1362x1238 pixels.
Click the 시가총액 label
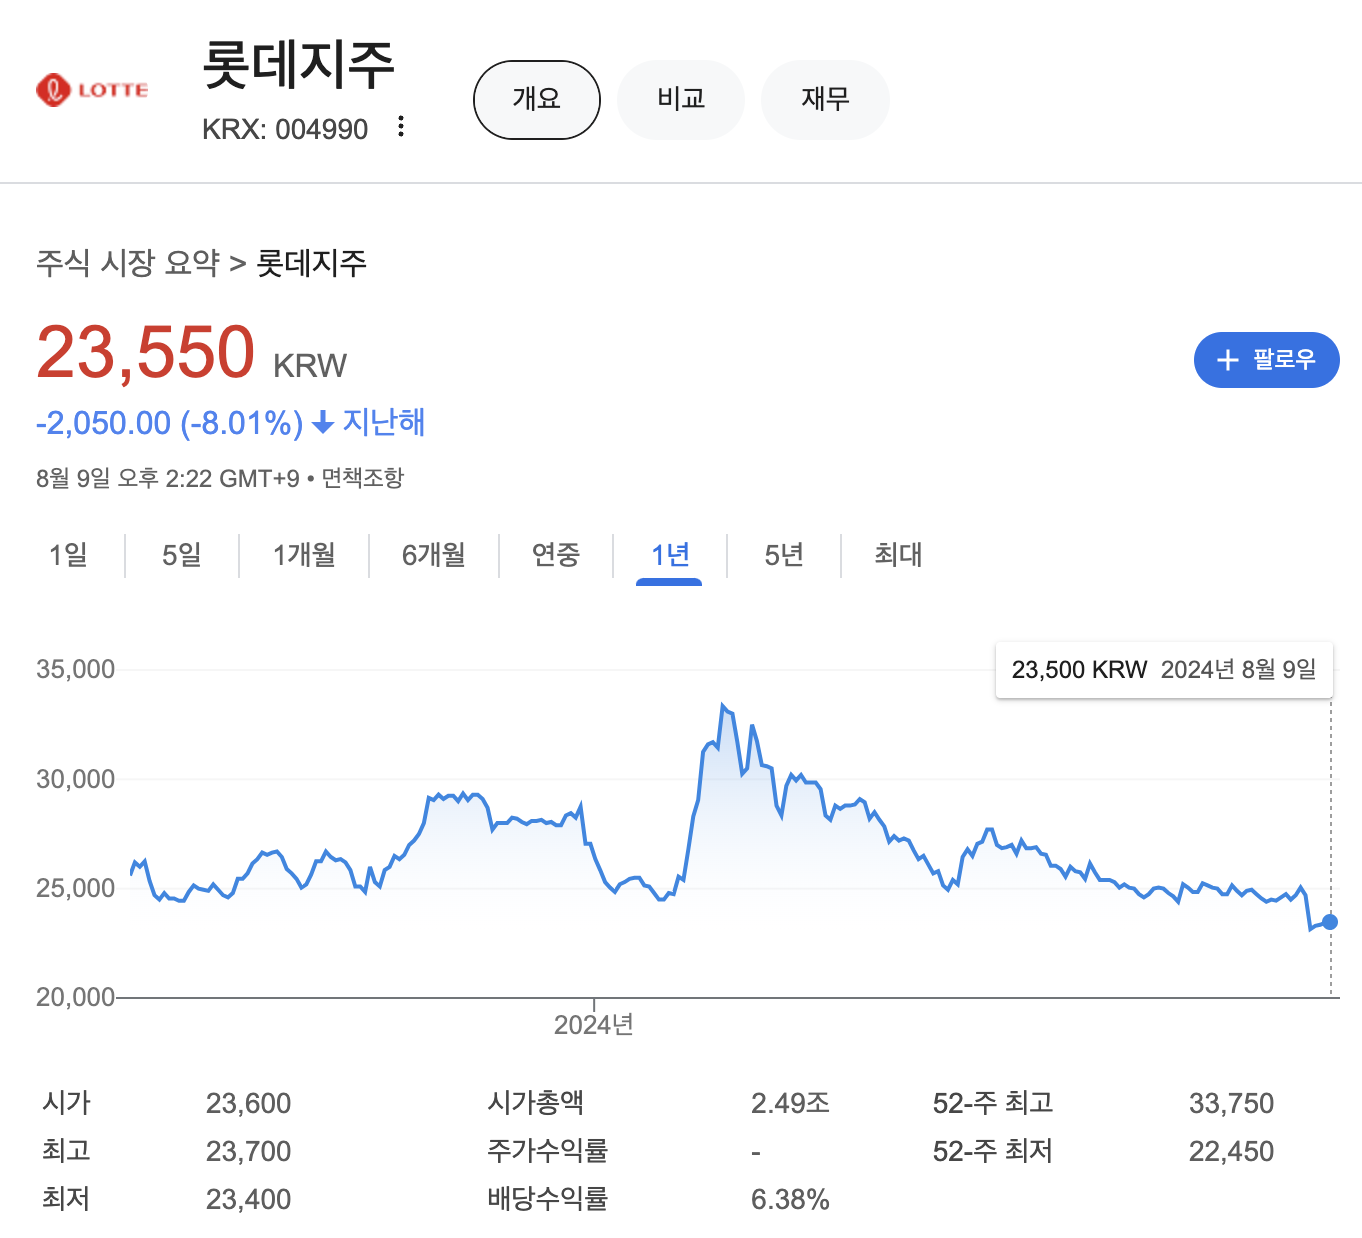tap(536, 1103)
